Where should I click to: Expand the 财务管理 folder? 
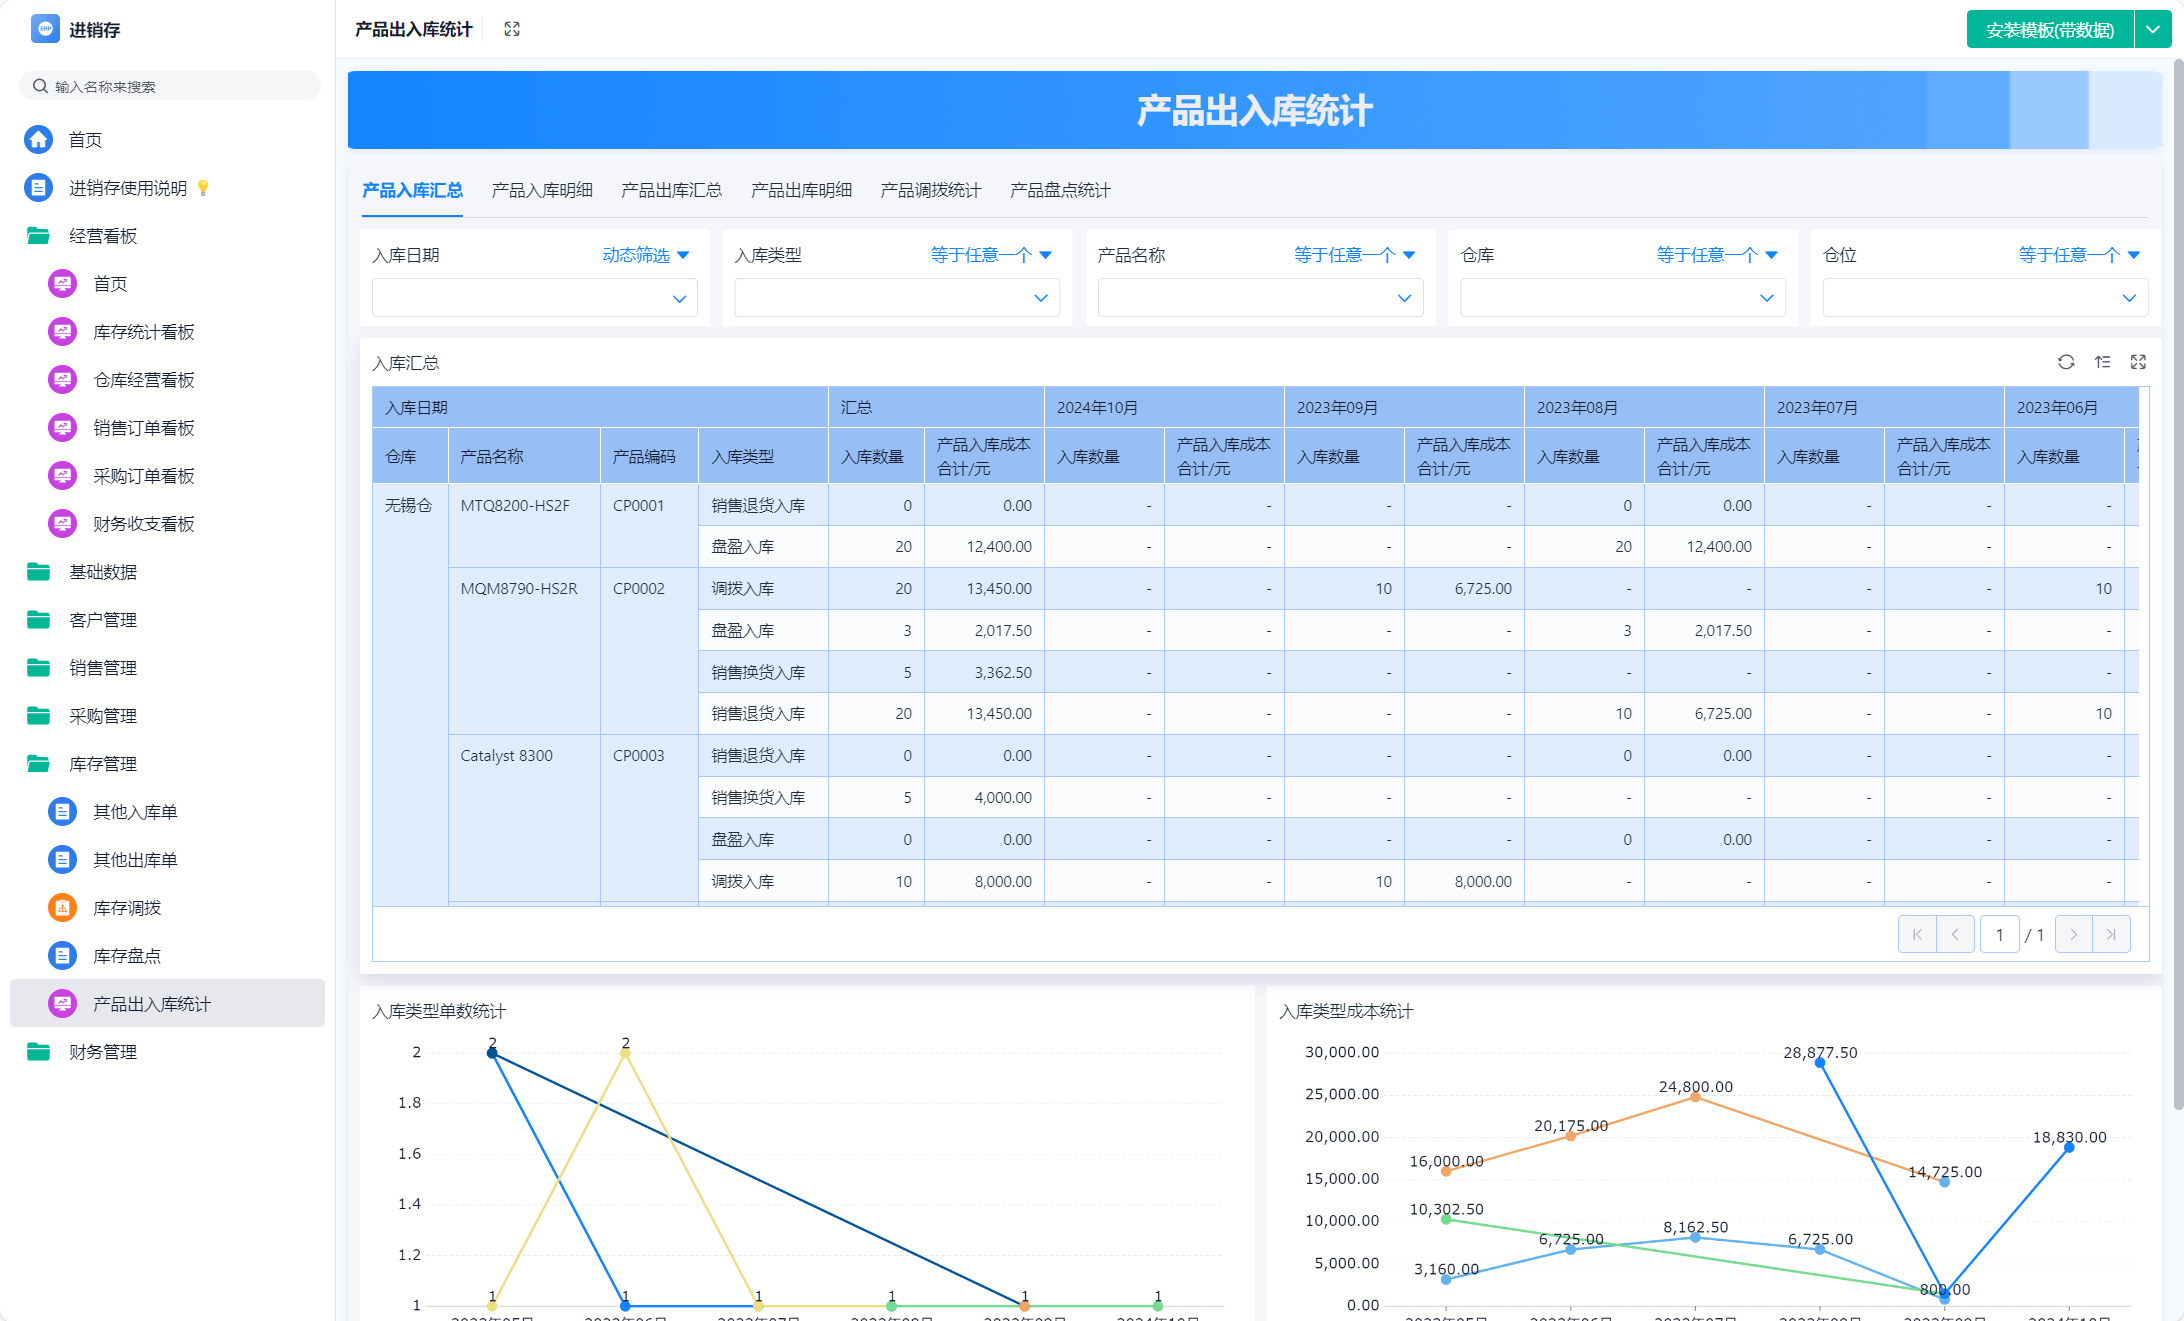coord(102,1052)
